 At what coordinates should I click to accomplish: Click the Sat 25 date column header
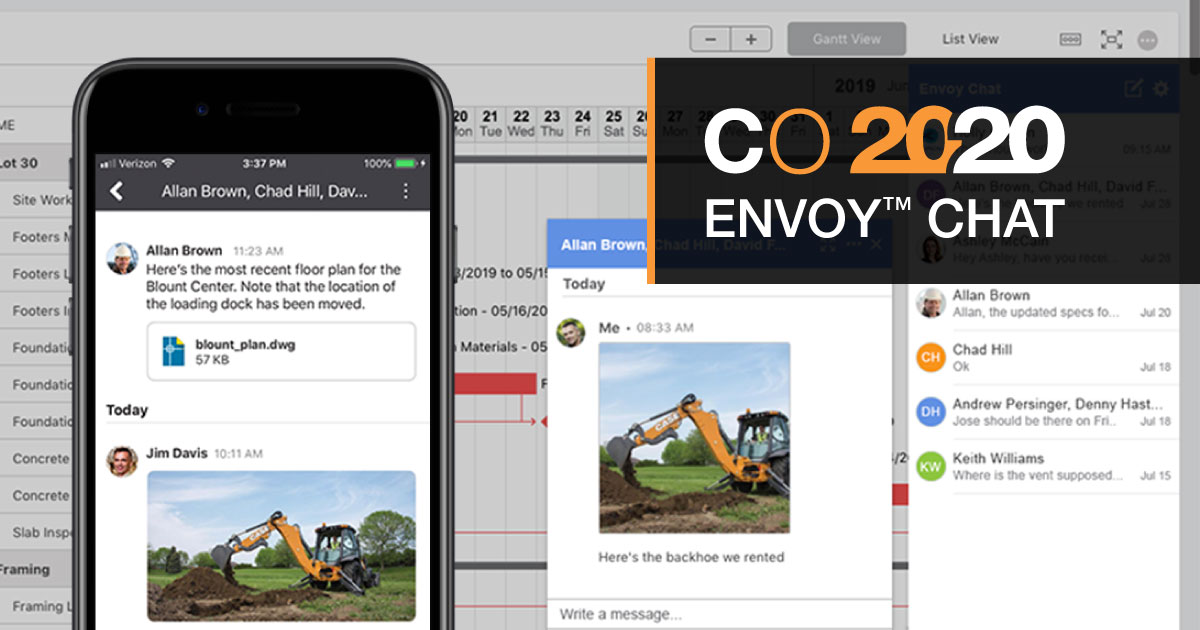(614, 124)
